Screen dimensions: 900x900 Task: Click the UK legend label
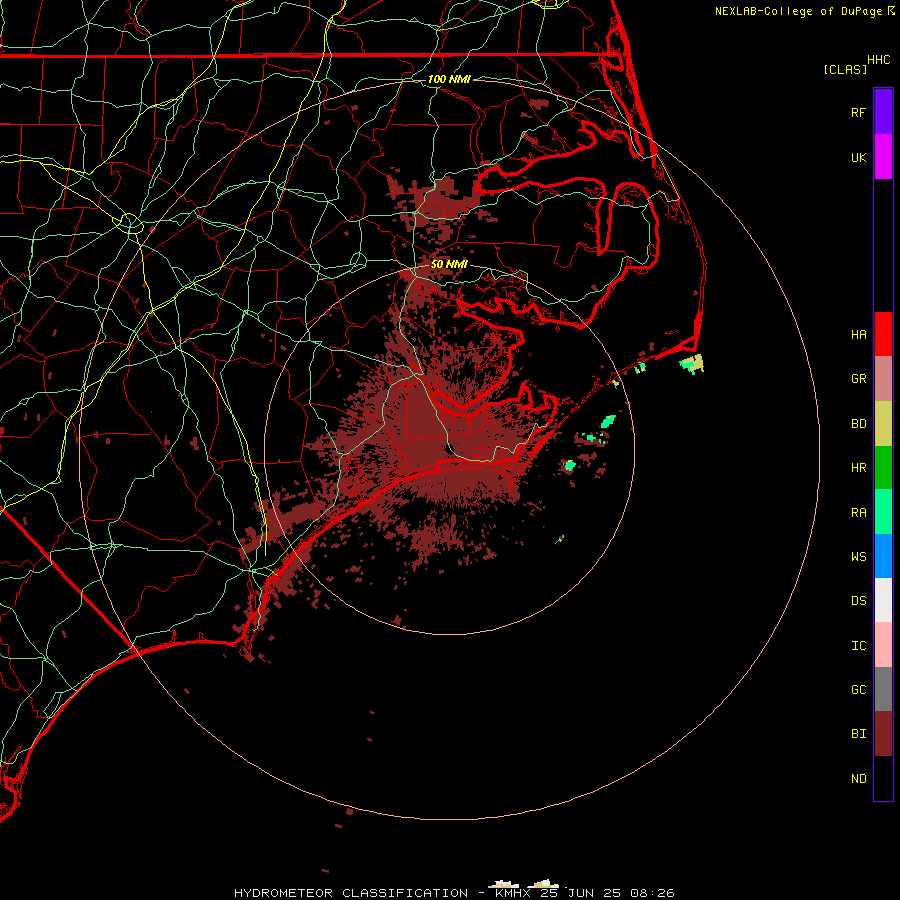[858, 157]
